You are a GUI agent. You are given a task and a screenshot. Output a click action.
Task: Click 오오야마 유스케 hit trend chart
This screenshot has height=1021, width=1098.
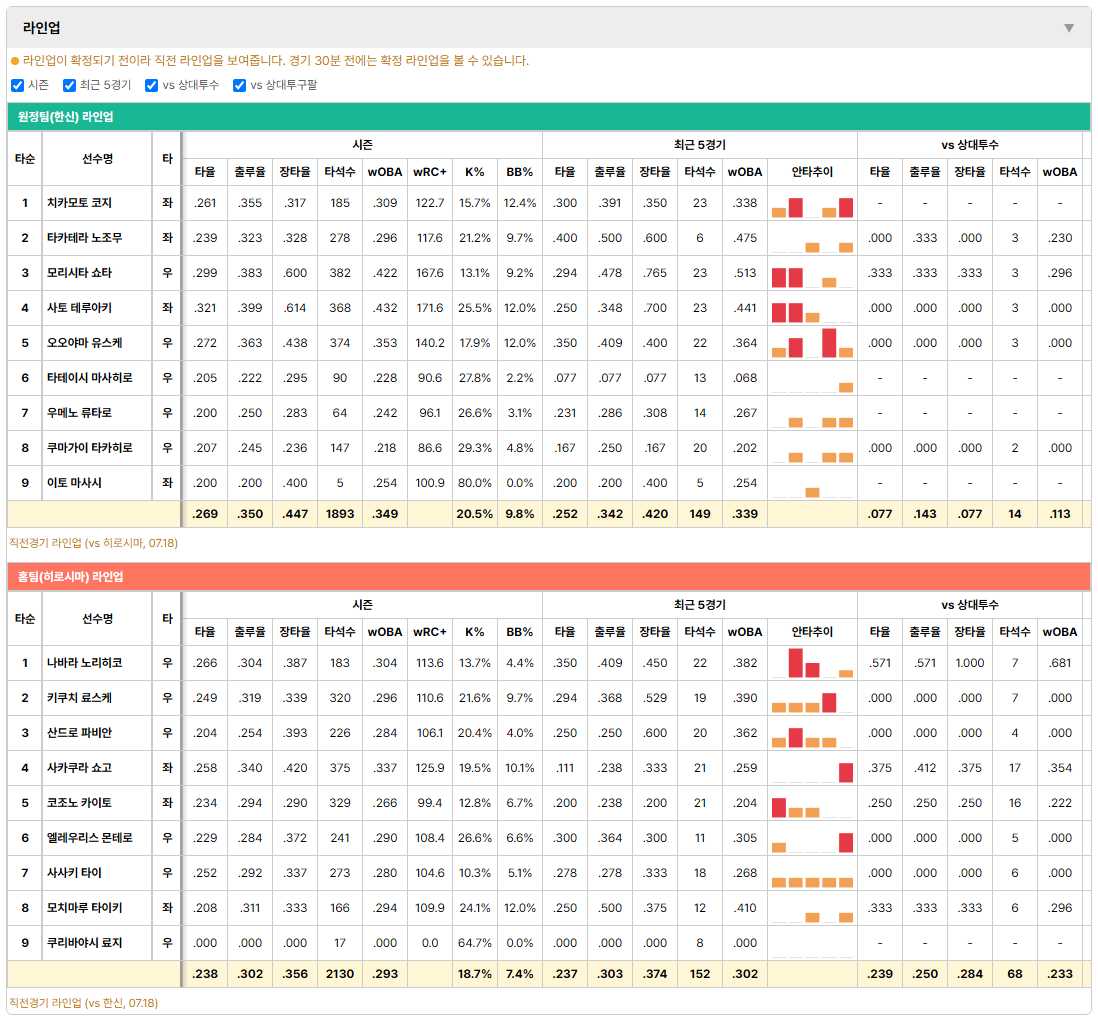pos(812,343)
